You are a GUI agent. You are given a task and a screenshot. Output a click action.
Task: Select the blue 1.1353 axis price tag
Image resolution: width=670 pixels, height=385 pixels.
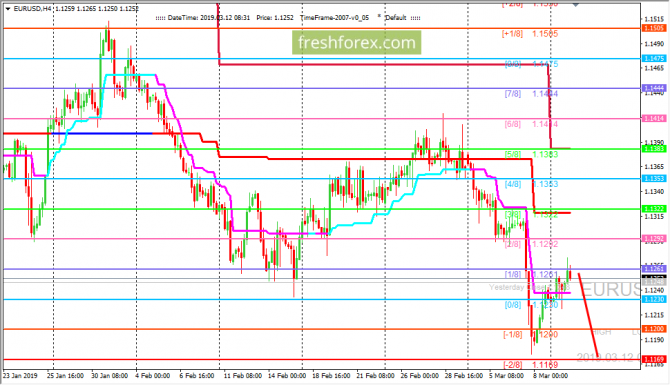[x=654, y=179]
